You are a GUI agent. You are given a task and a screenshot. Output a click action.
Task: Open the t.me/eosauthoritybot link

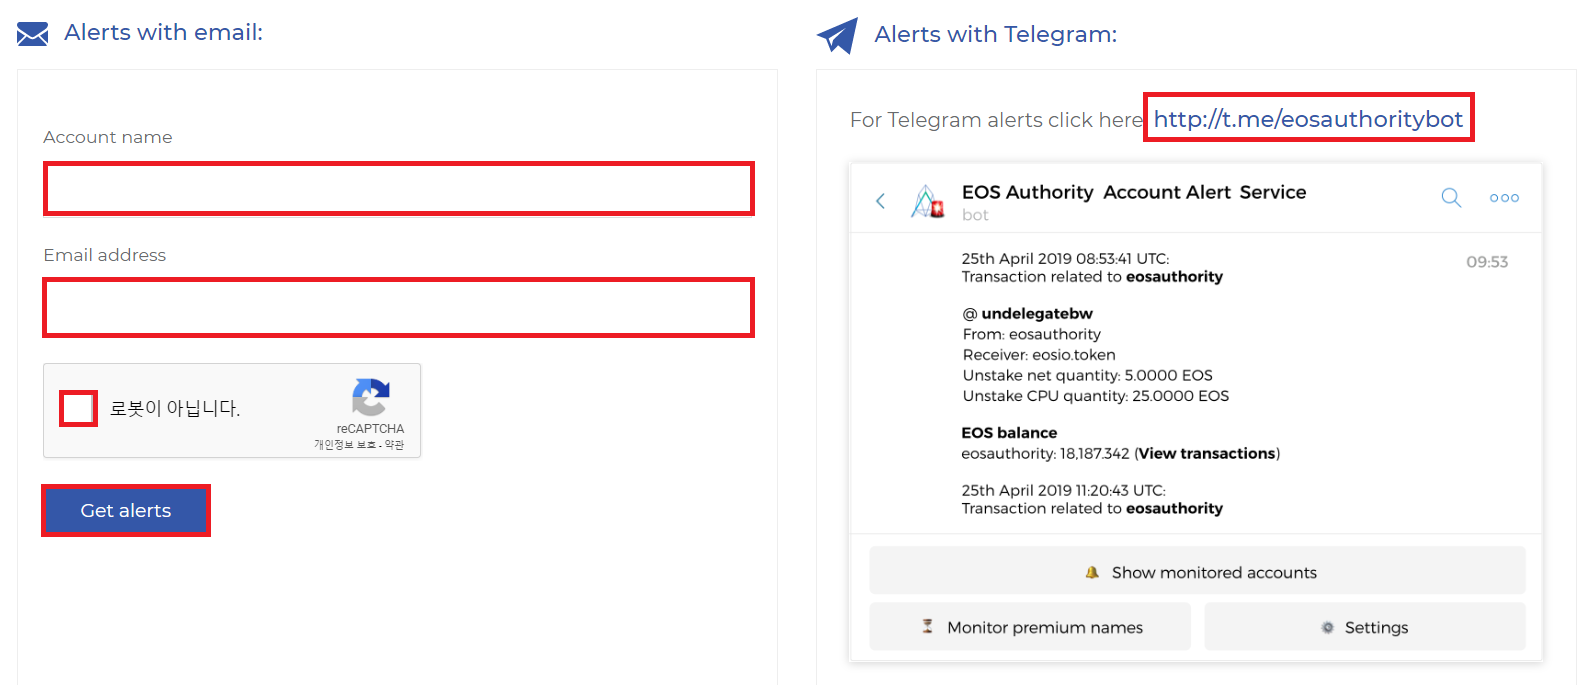pos(1308,119)
